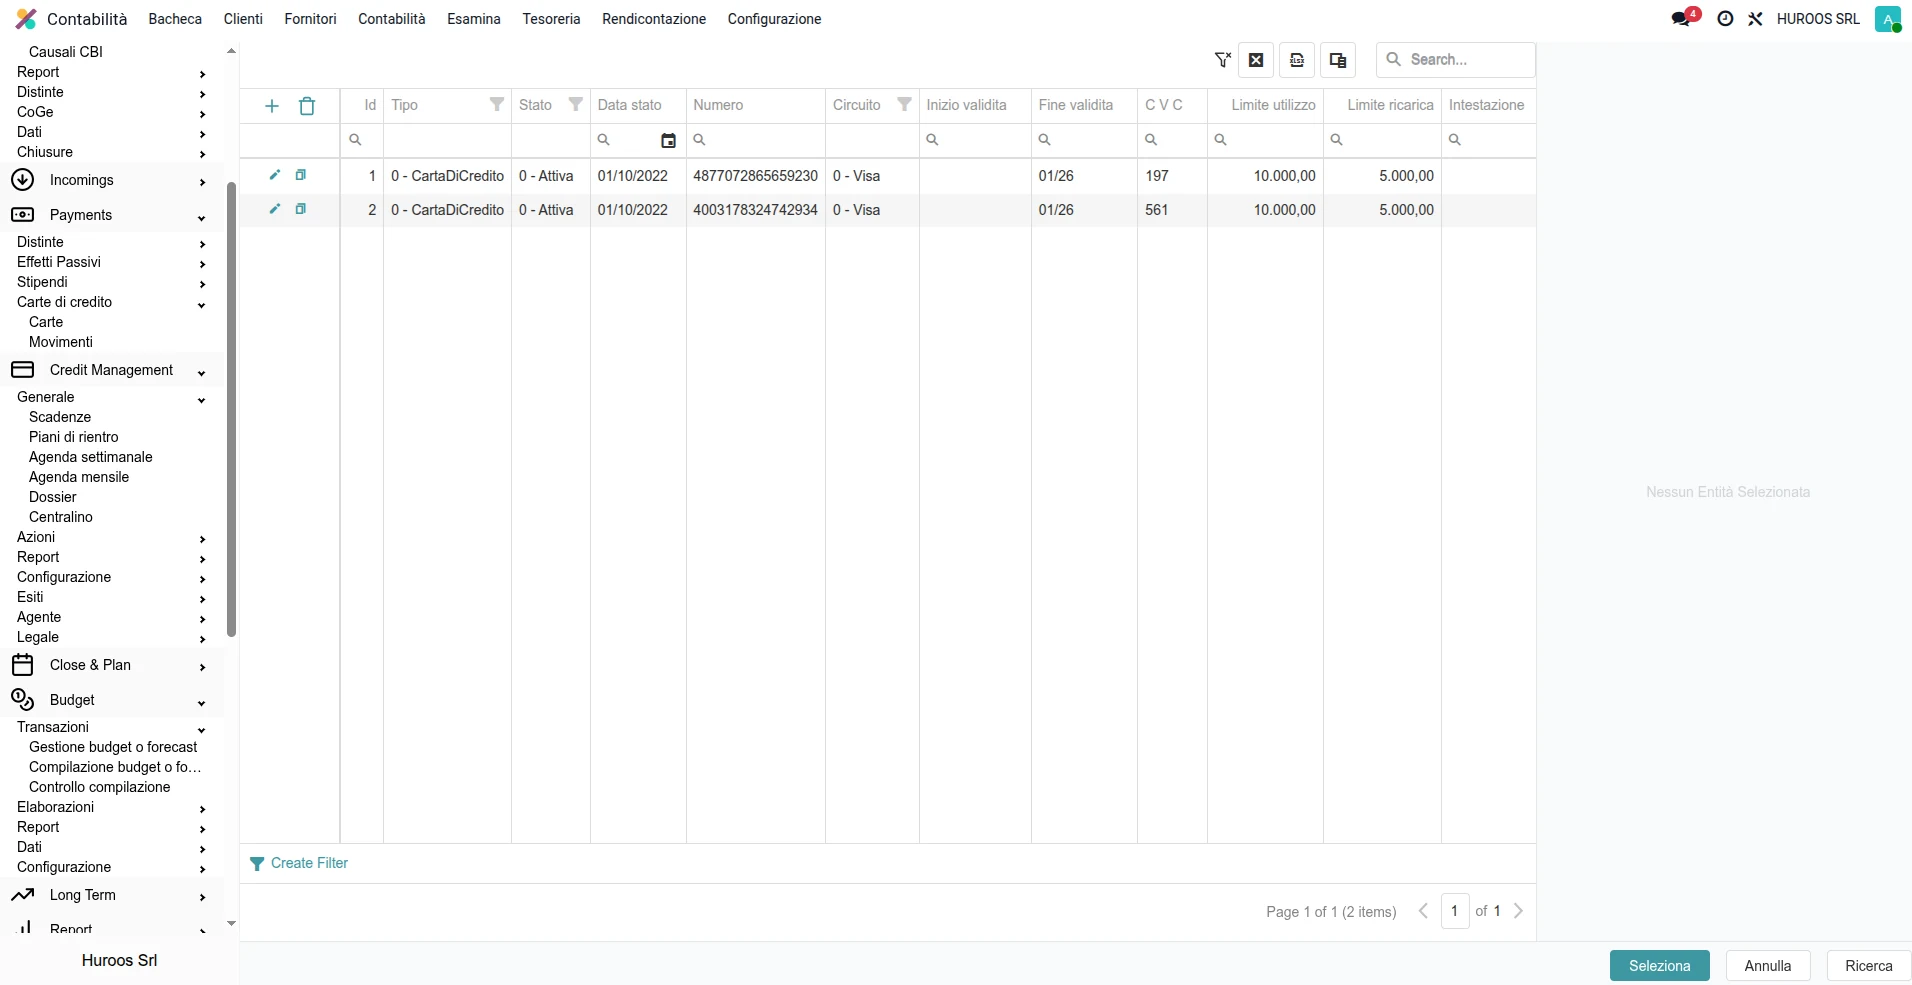This screenshot has width=1912, height=985.
Task: Open the column chooser icon in toolbar
Action: pyautogui.click(x=1338, y=60)
